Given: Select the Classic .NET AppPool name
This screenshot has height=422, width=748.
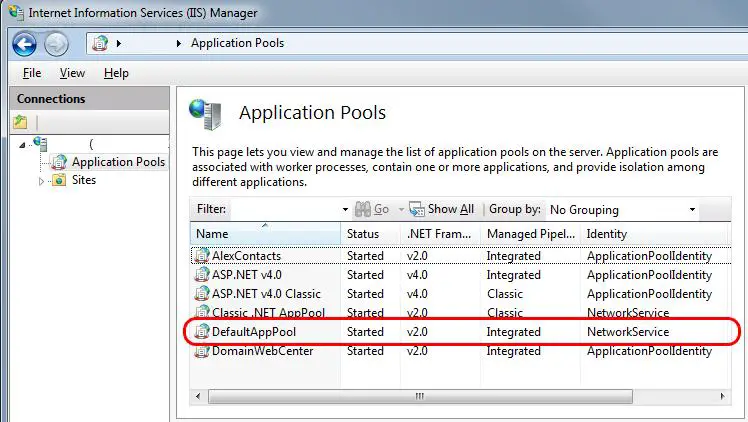Looking at the screenshot, I should point(269,313).
